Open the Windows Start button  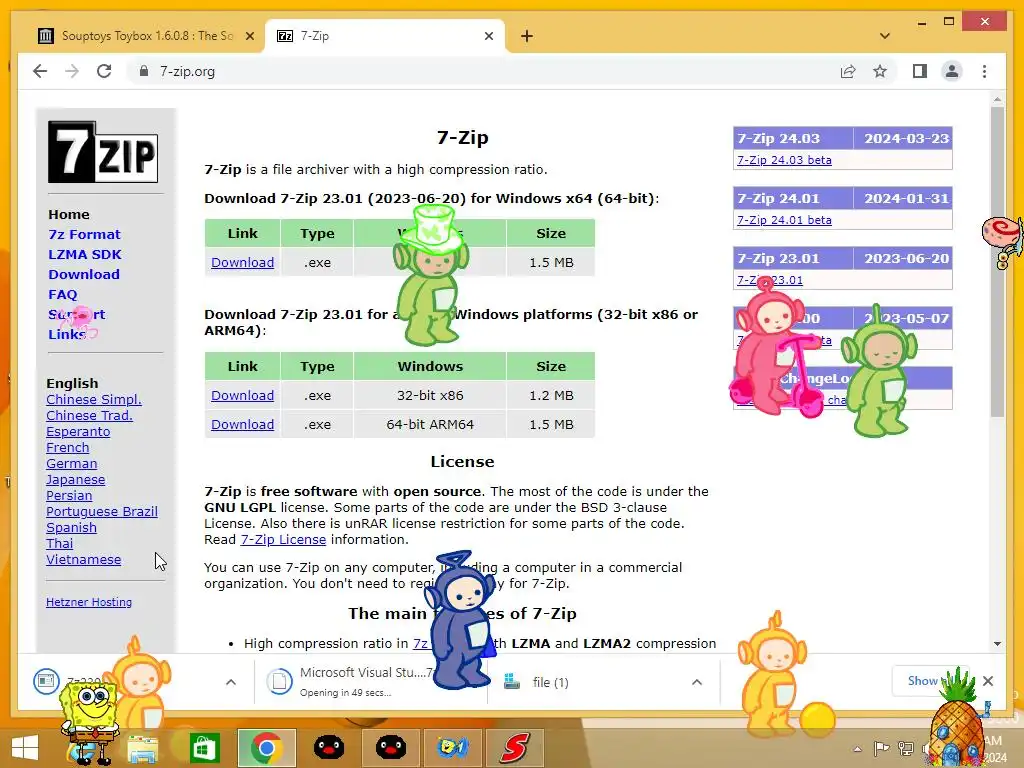[25, 748]
